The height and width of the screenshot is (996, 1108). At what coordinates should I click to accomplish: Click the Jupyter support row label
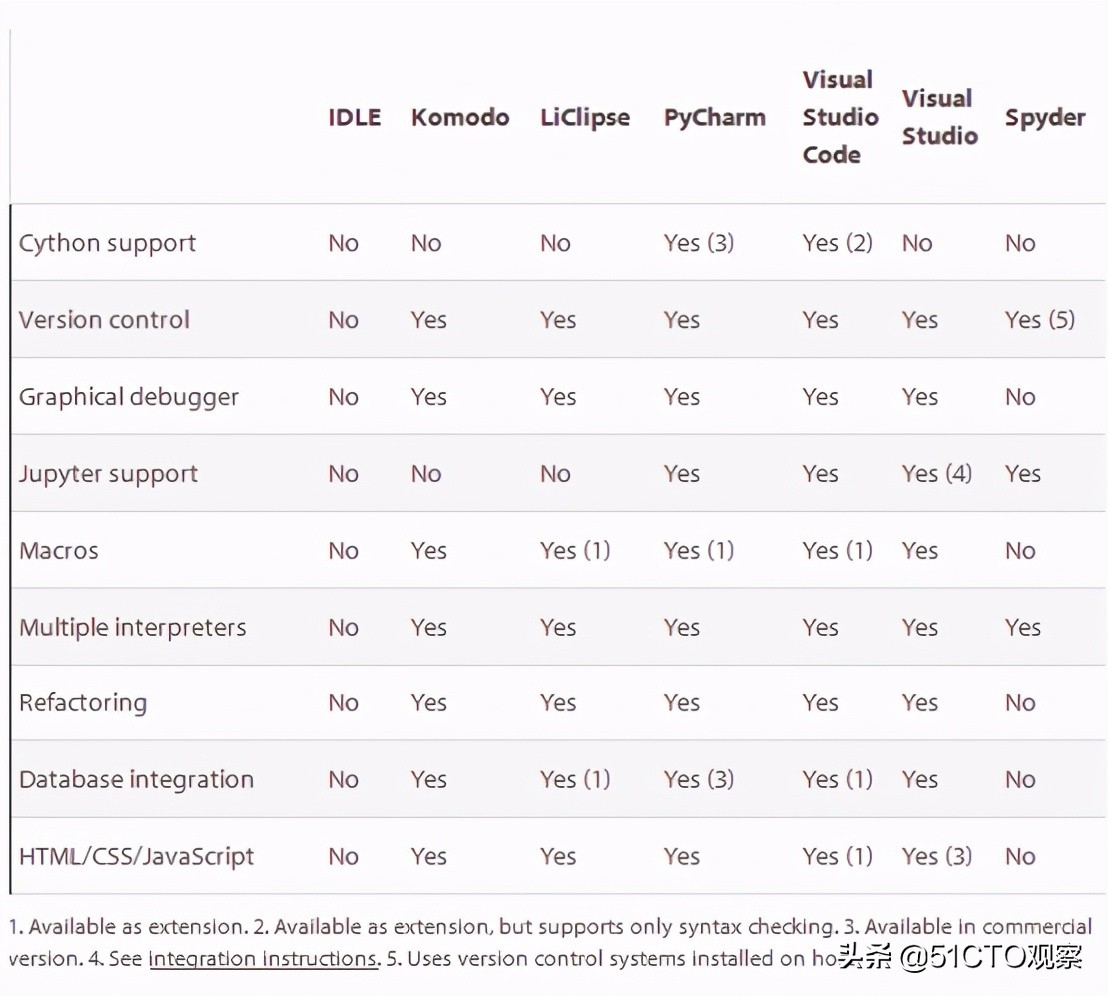pyautogui.click(x=108, y=474)
